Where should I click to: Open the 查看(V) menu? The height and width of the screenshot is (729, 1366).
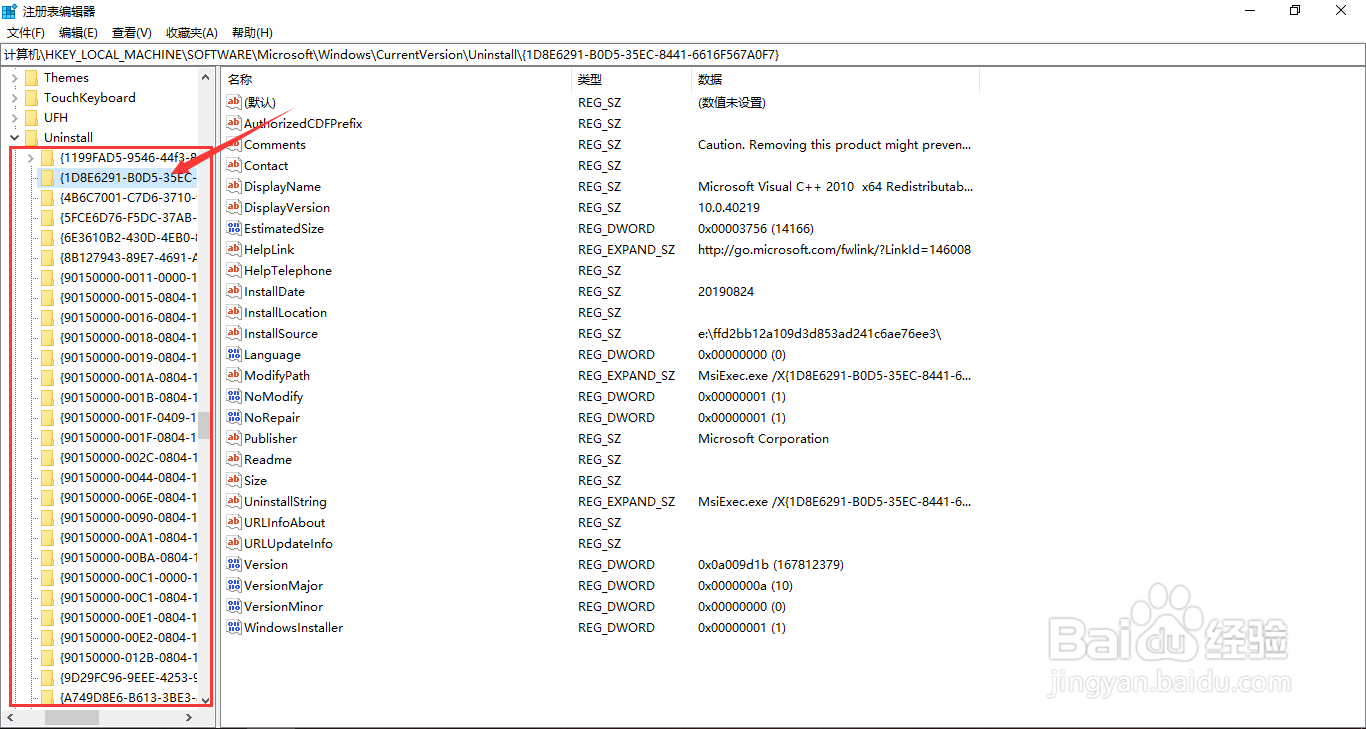(132, 33)
